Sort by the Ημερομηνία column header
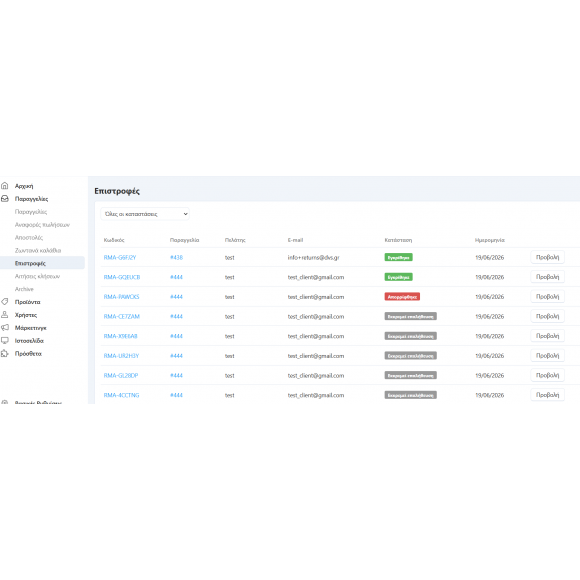 pos(490,240)
